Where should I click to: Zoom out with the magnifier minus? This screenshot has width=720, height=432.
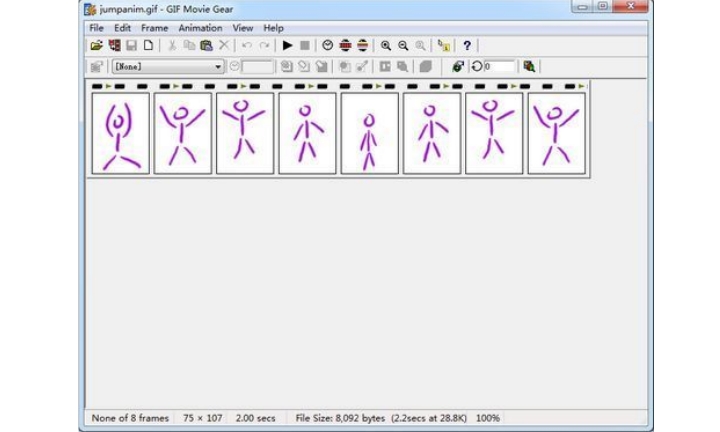[403, 45]
